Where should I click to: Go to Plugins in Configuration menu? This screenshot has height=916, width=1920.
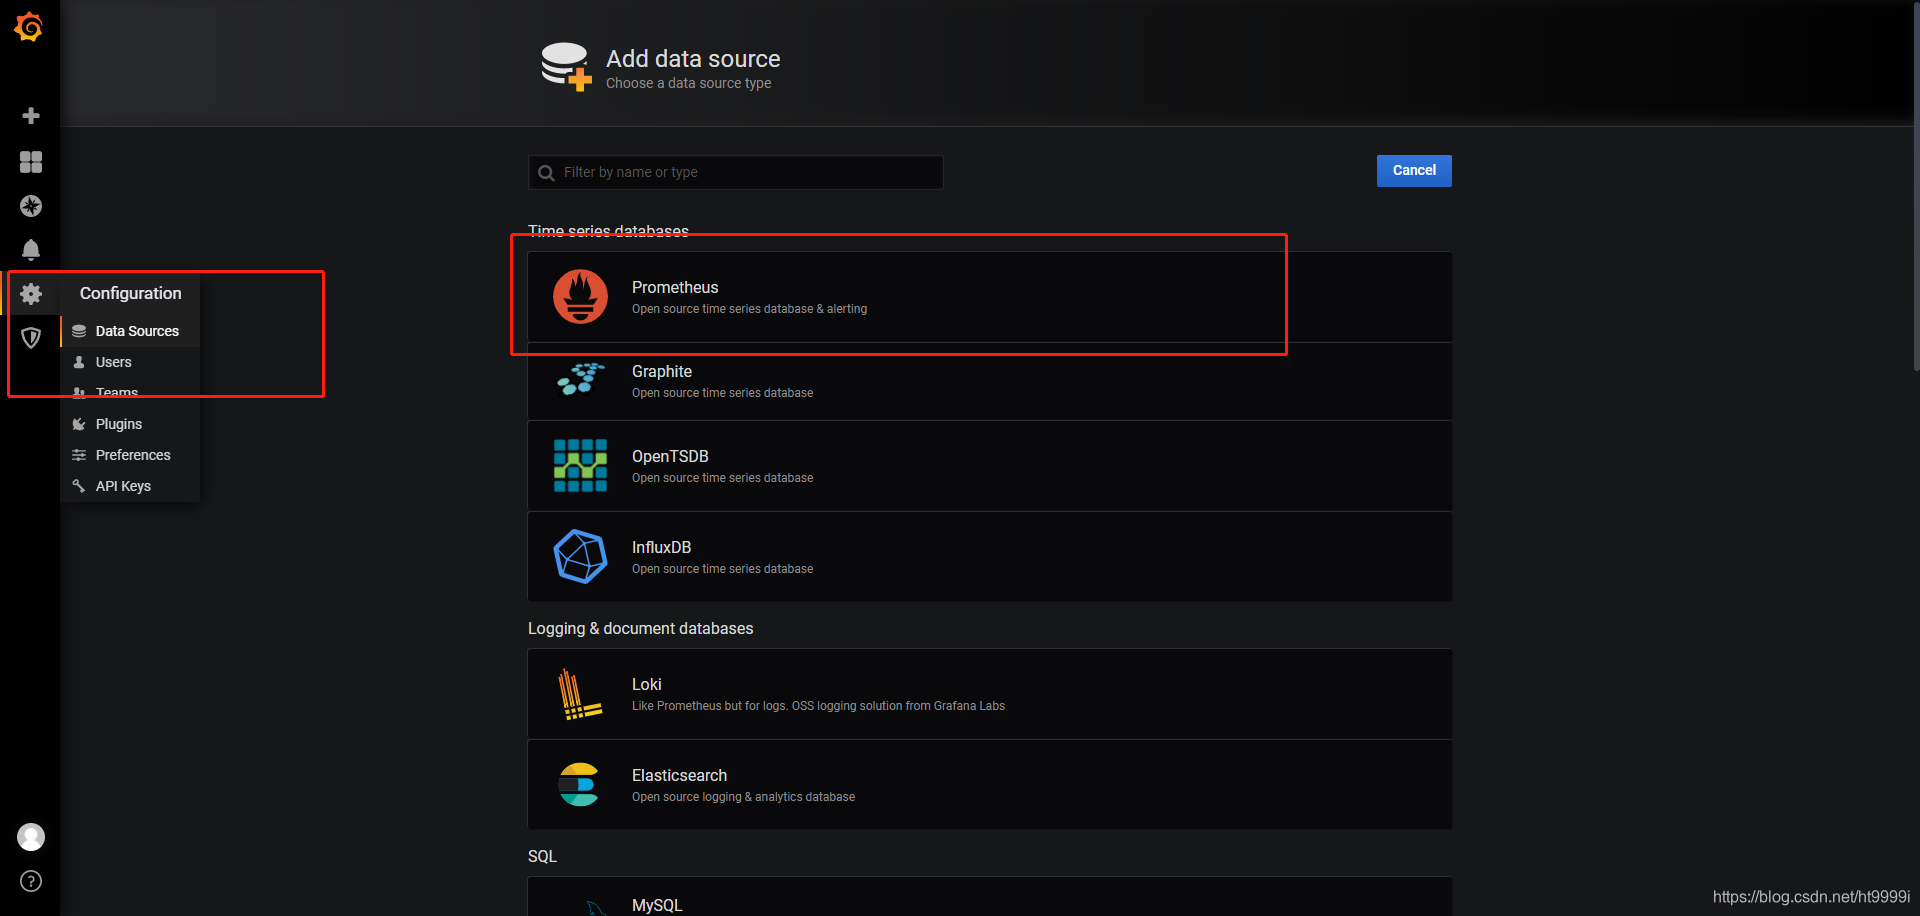[118, 424]
